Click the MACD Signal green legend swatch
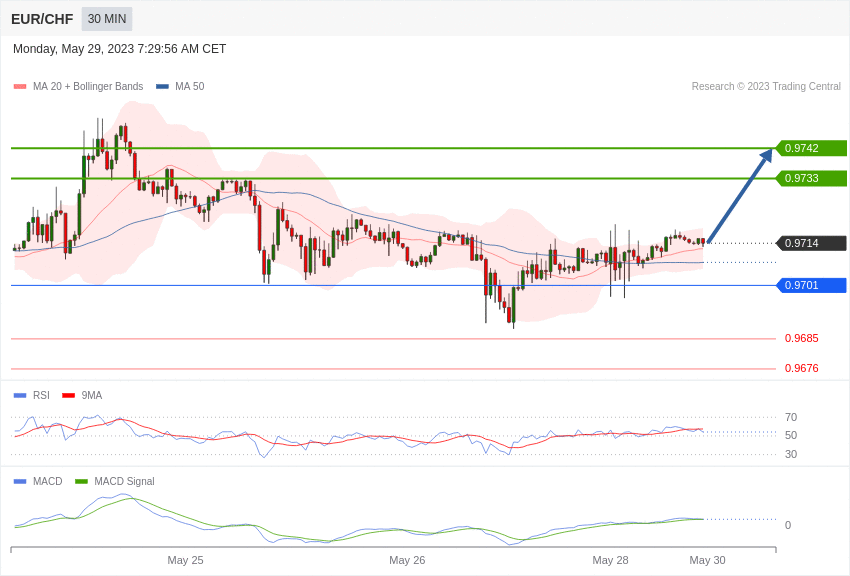This screenshot has width=850, height=576. tap(81, 482)
